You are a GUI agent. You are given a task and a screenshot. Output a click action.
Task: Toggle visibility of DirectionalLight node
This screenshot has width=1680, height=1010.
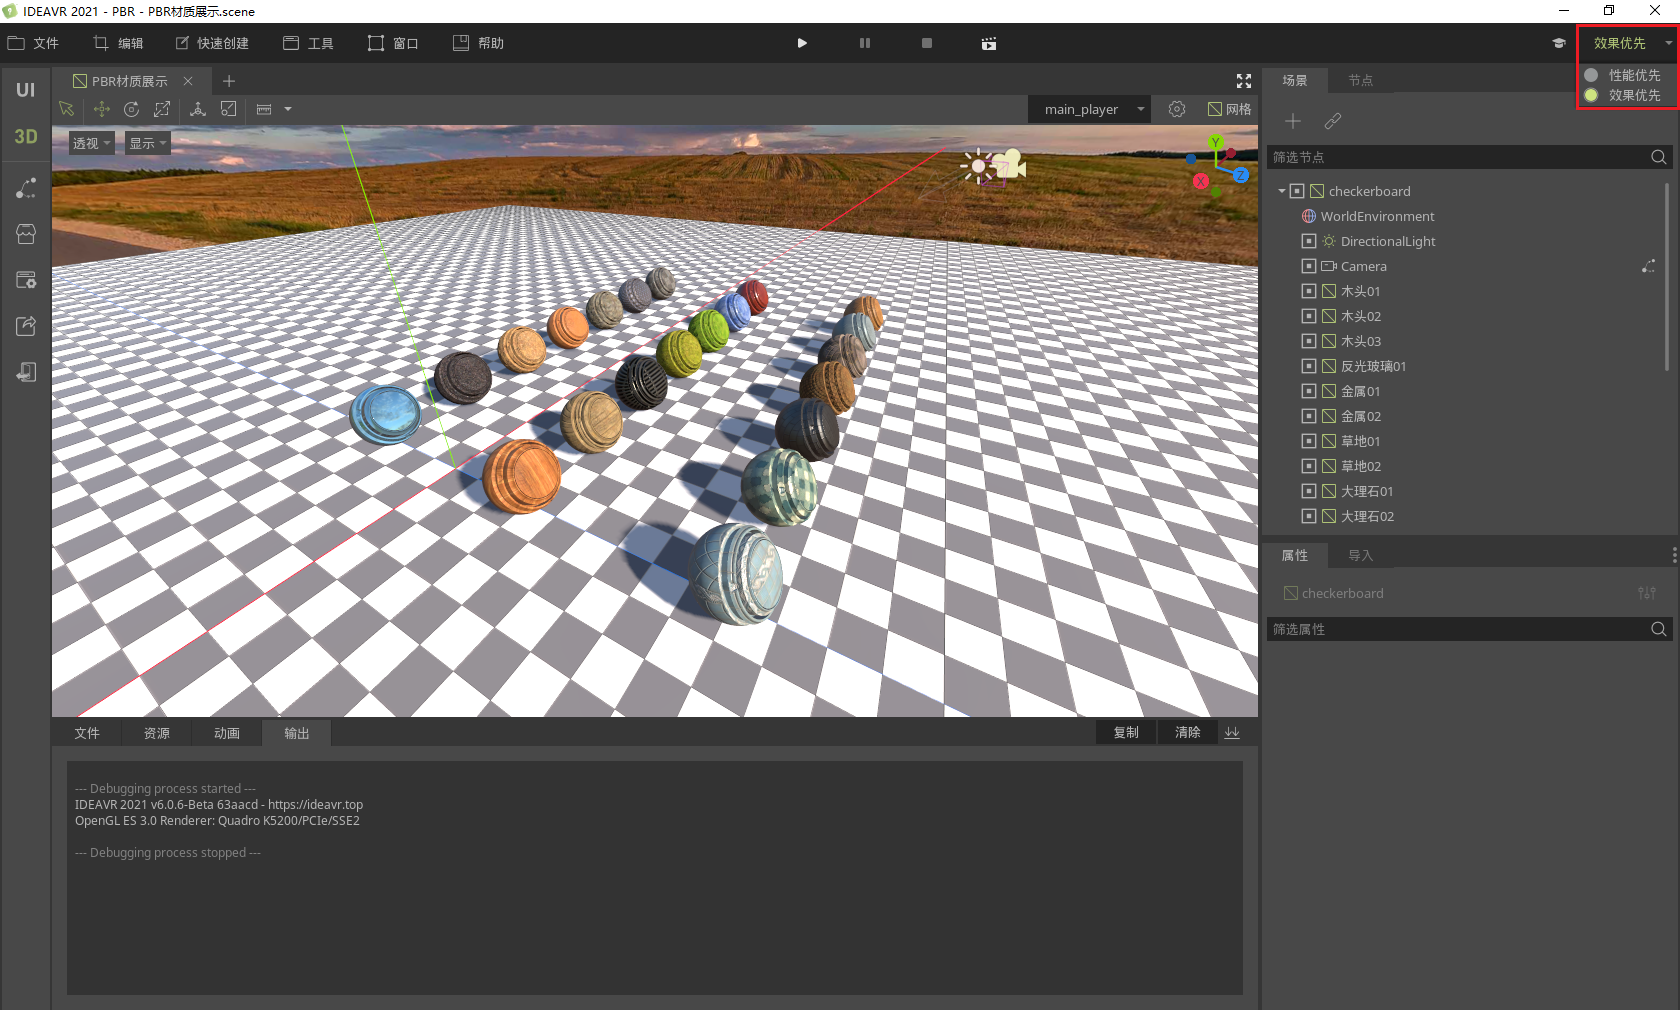pos(1309,241)
